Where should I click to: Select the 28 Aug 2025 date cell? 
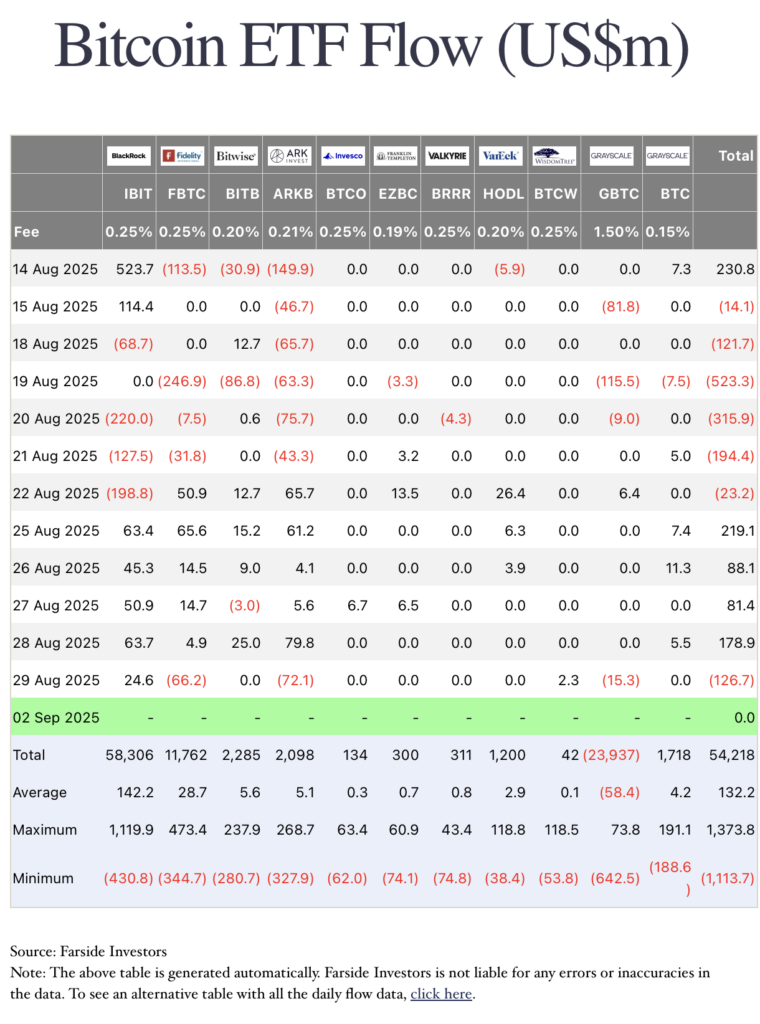pos(56,643)
